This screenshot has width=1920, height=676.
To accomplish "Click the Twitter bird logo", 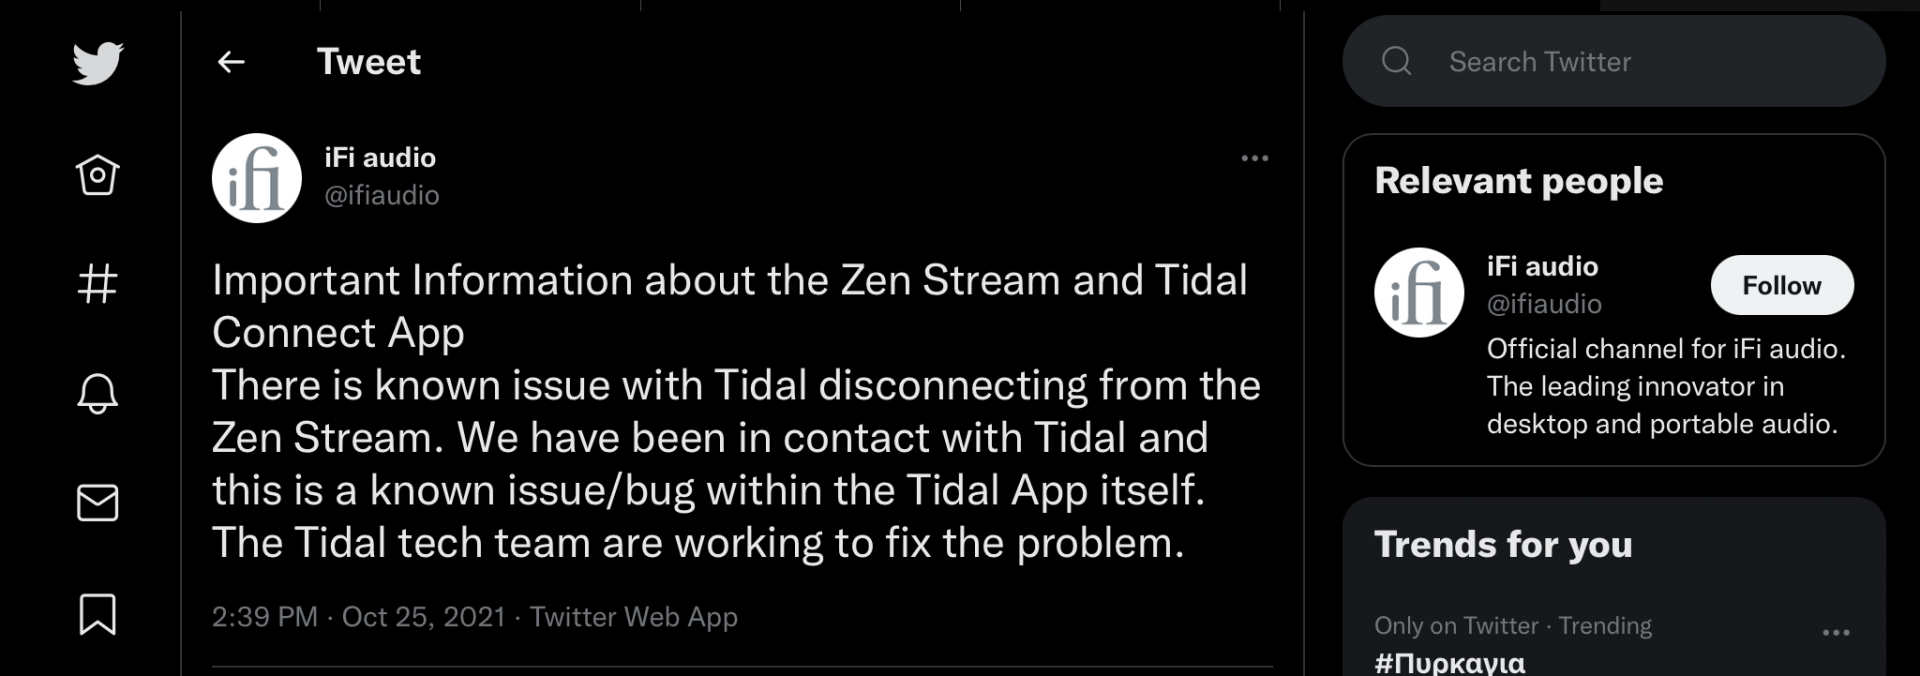I will click(x=98, y=63).
